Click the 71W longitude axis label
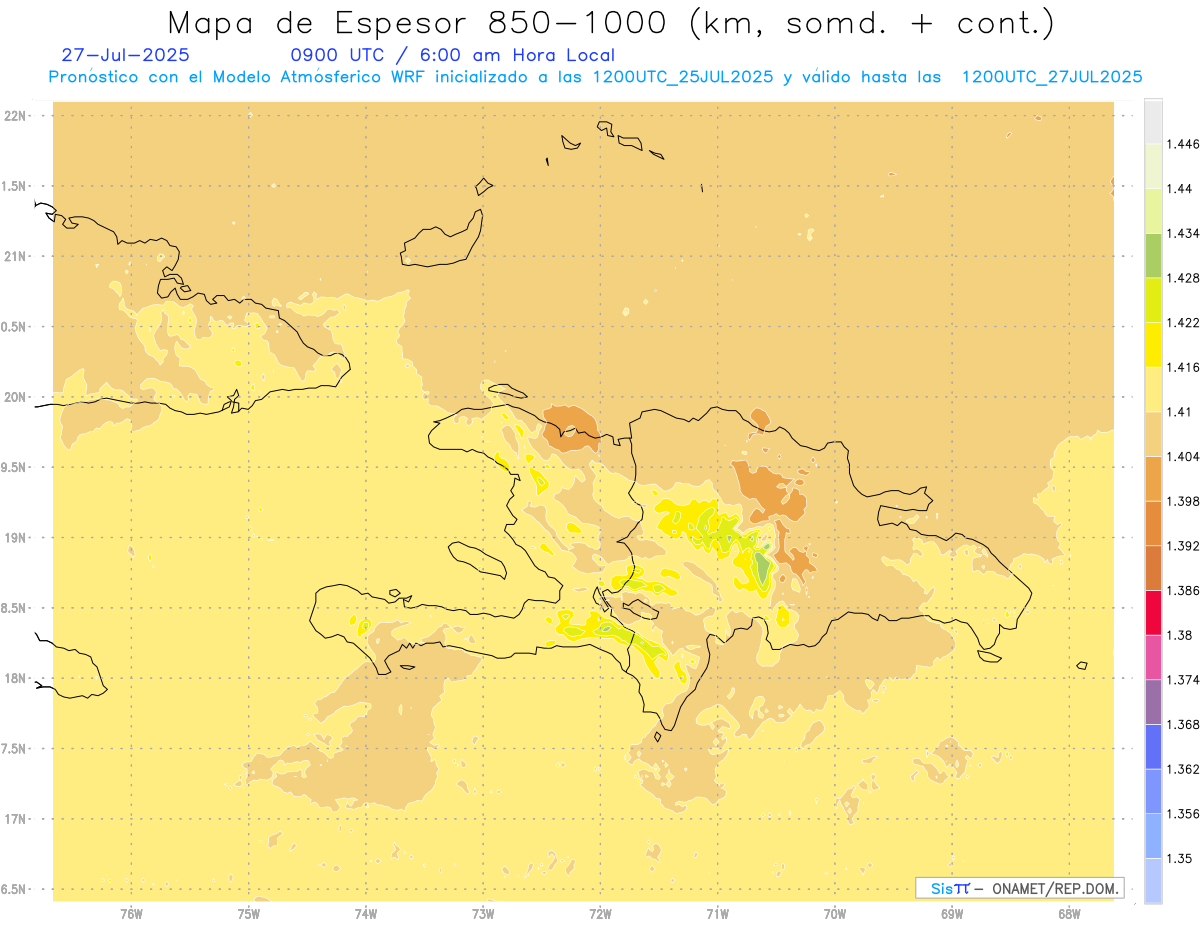The width and height of the screenshot is (1200, 927). [x=717, y=914]
